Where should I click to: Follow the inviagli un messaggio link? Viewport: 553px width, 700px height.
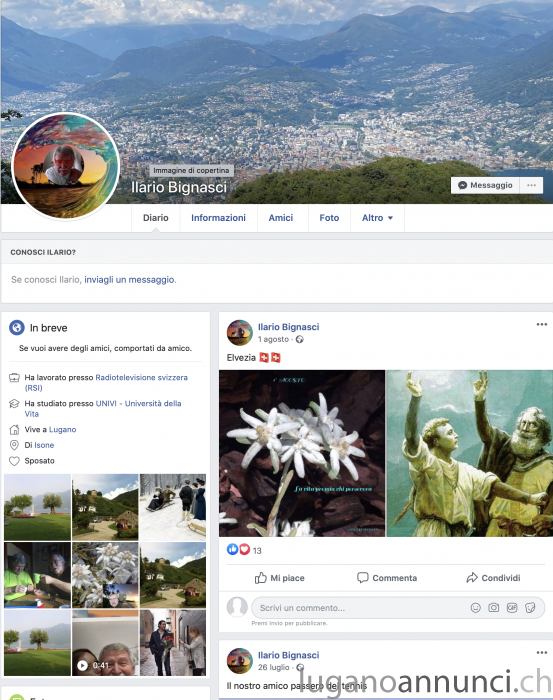click(129, 280)
